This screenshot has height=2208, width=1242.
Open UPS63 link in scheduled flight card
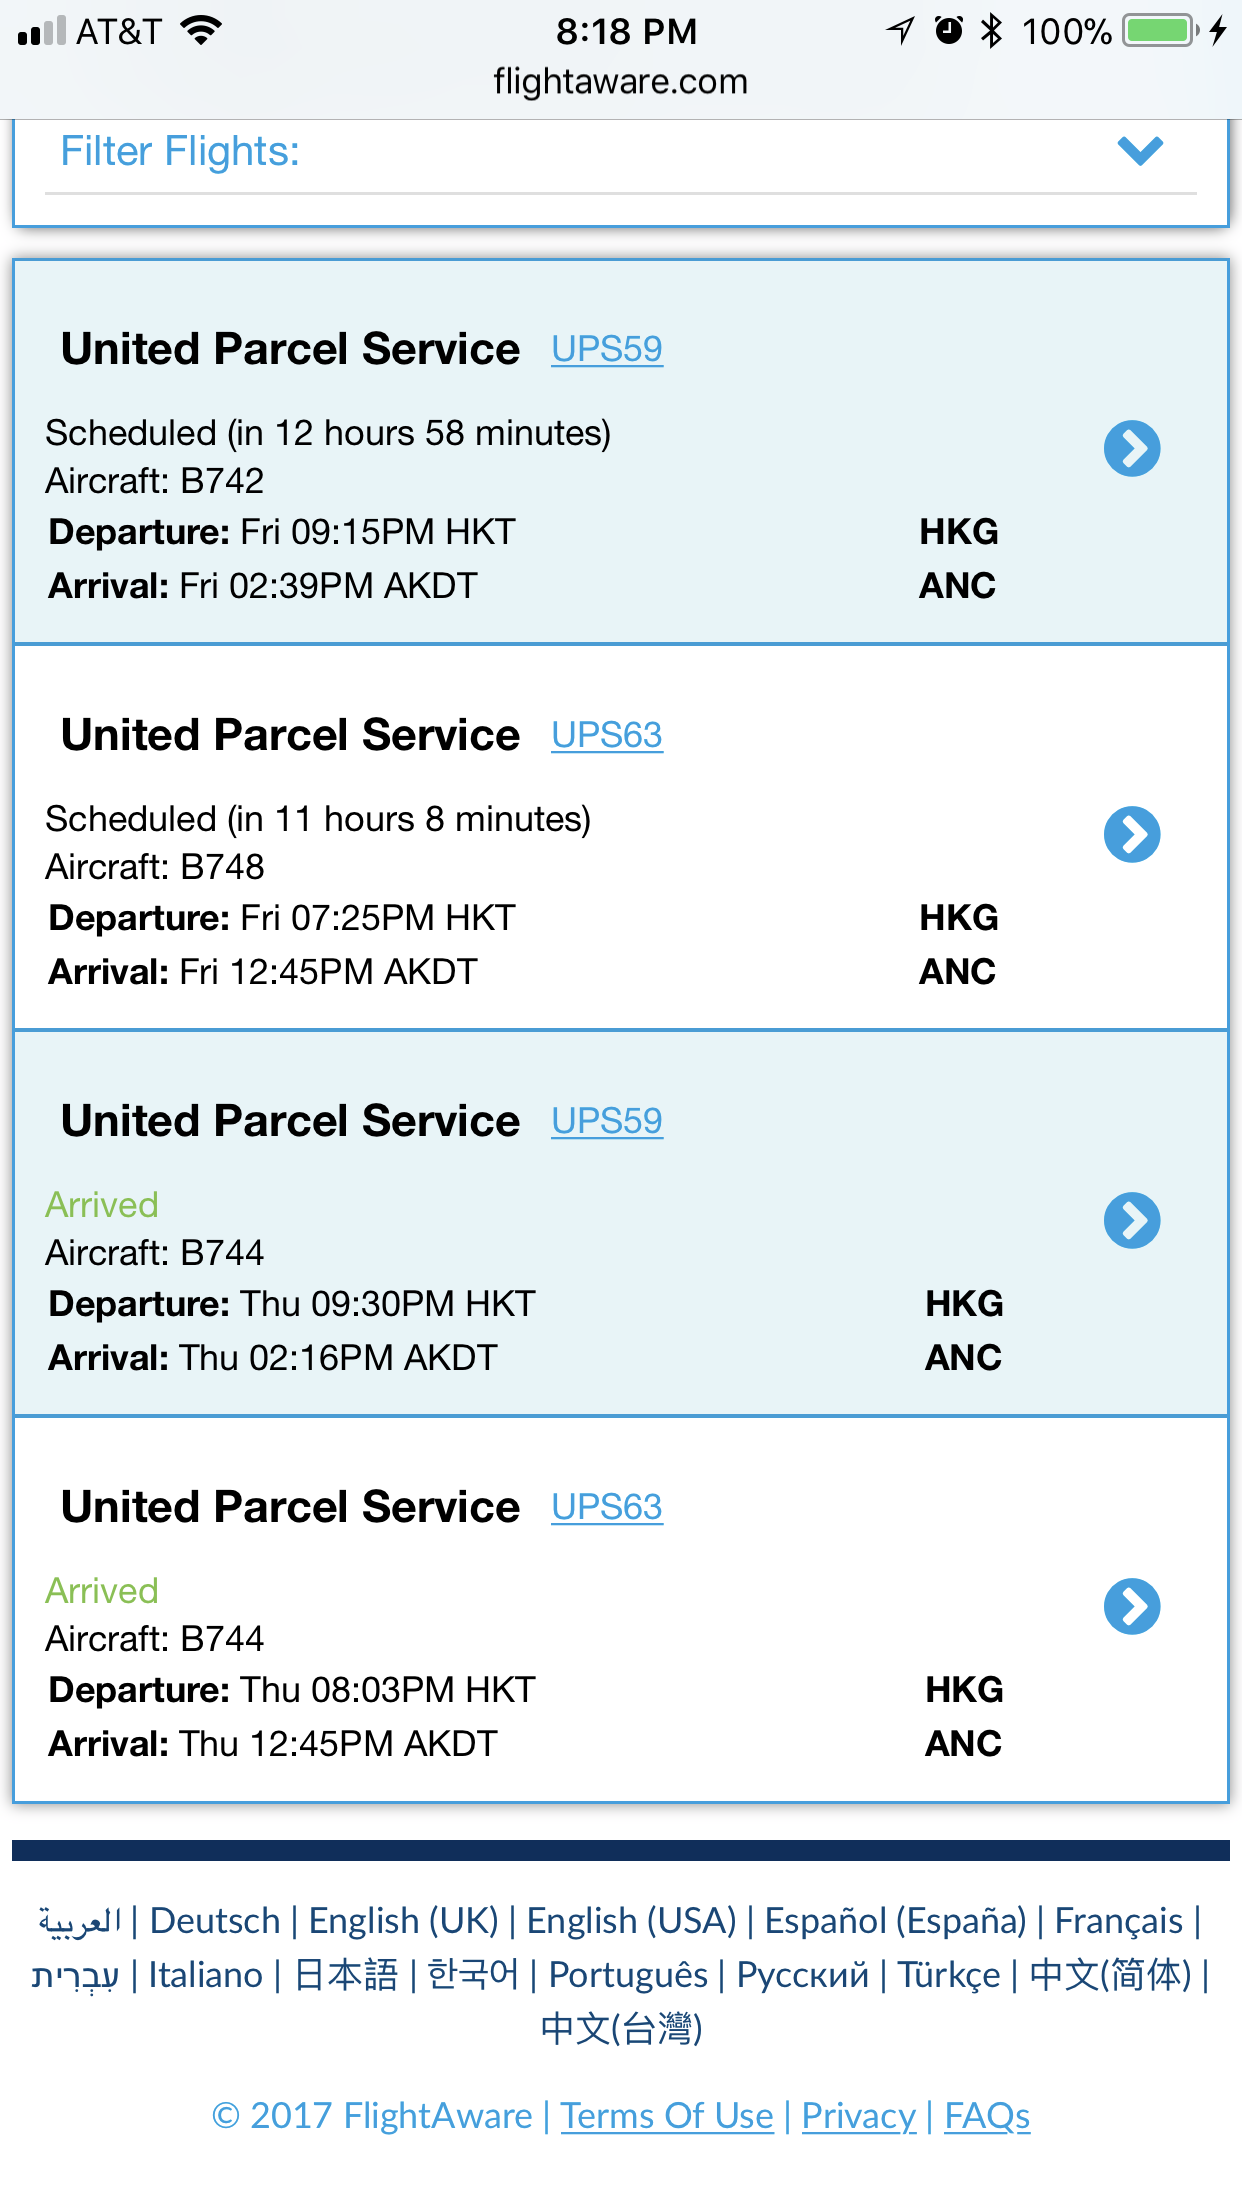607,735
